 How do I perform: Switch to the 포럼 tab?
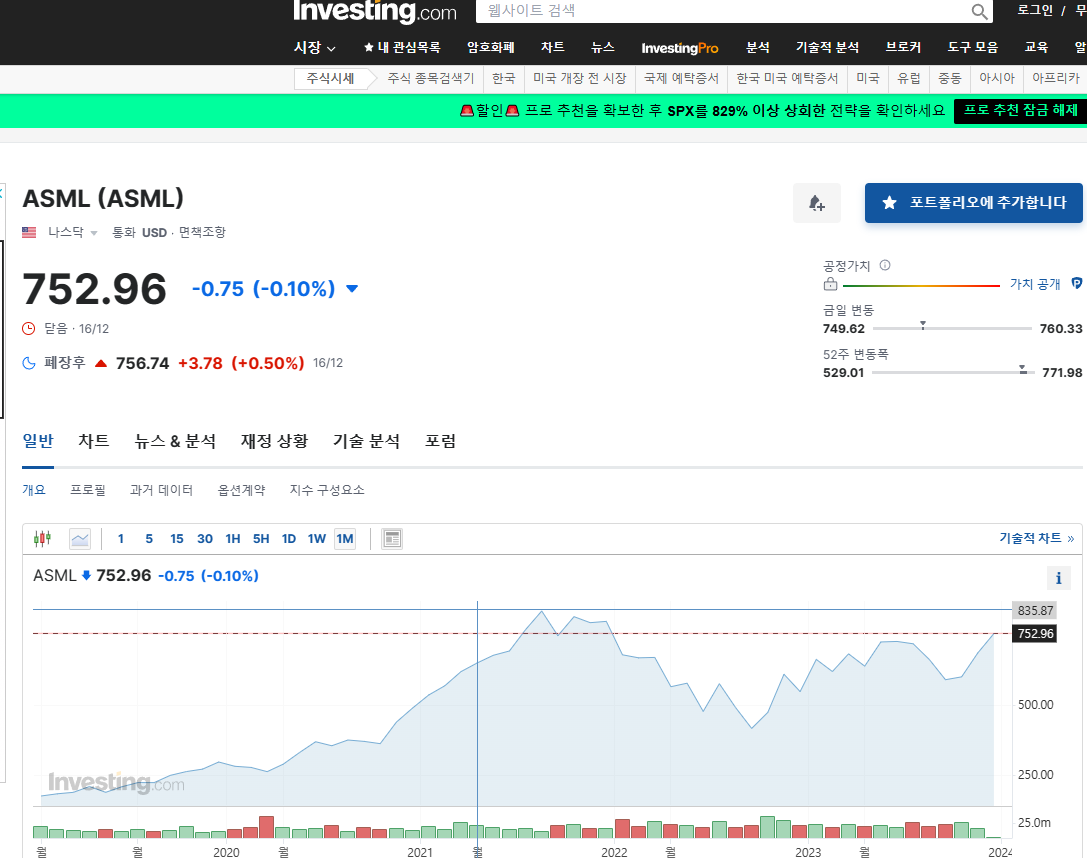[440, 441]
